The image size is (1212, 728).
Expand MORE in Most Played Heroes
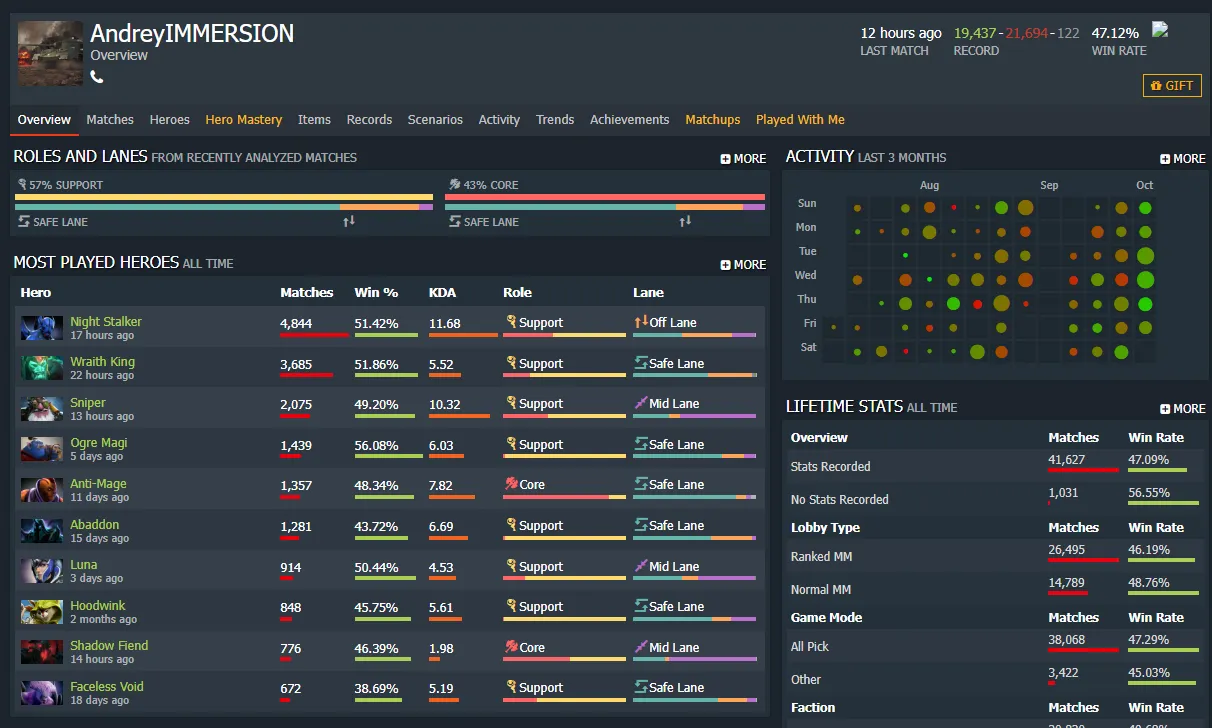point(743,265)
